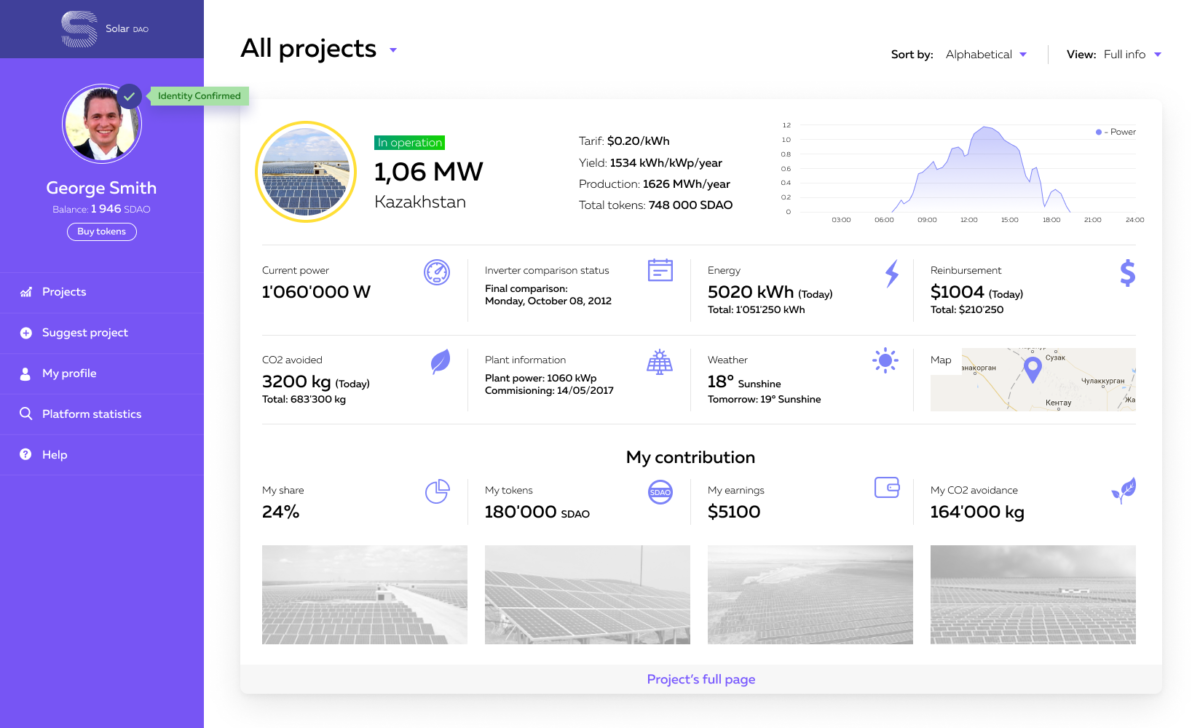Click the Current power gauge icon

click(x=437, y=272)
